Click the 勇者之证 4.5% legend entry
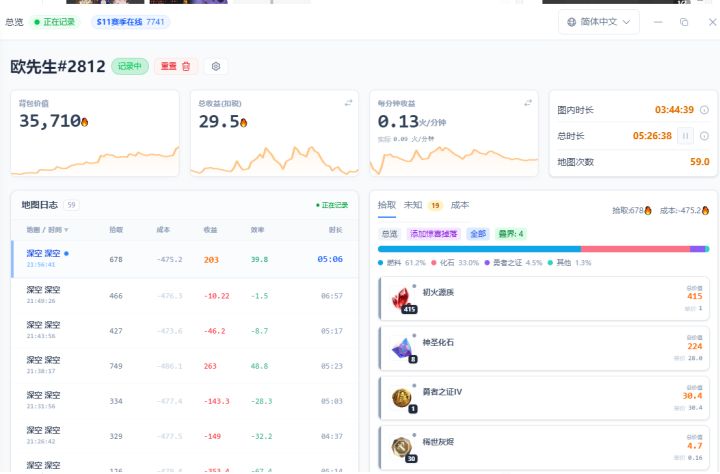 pyautogui.click(x=513, y=263)
